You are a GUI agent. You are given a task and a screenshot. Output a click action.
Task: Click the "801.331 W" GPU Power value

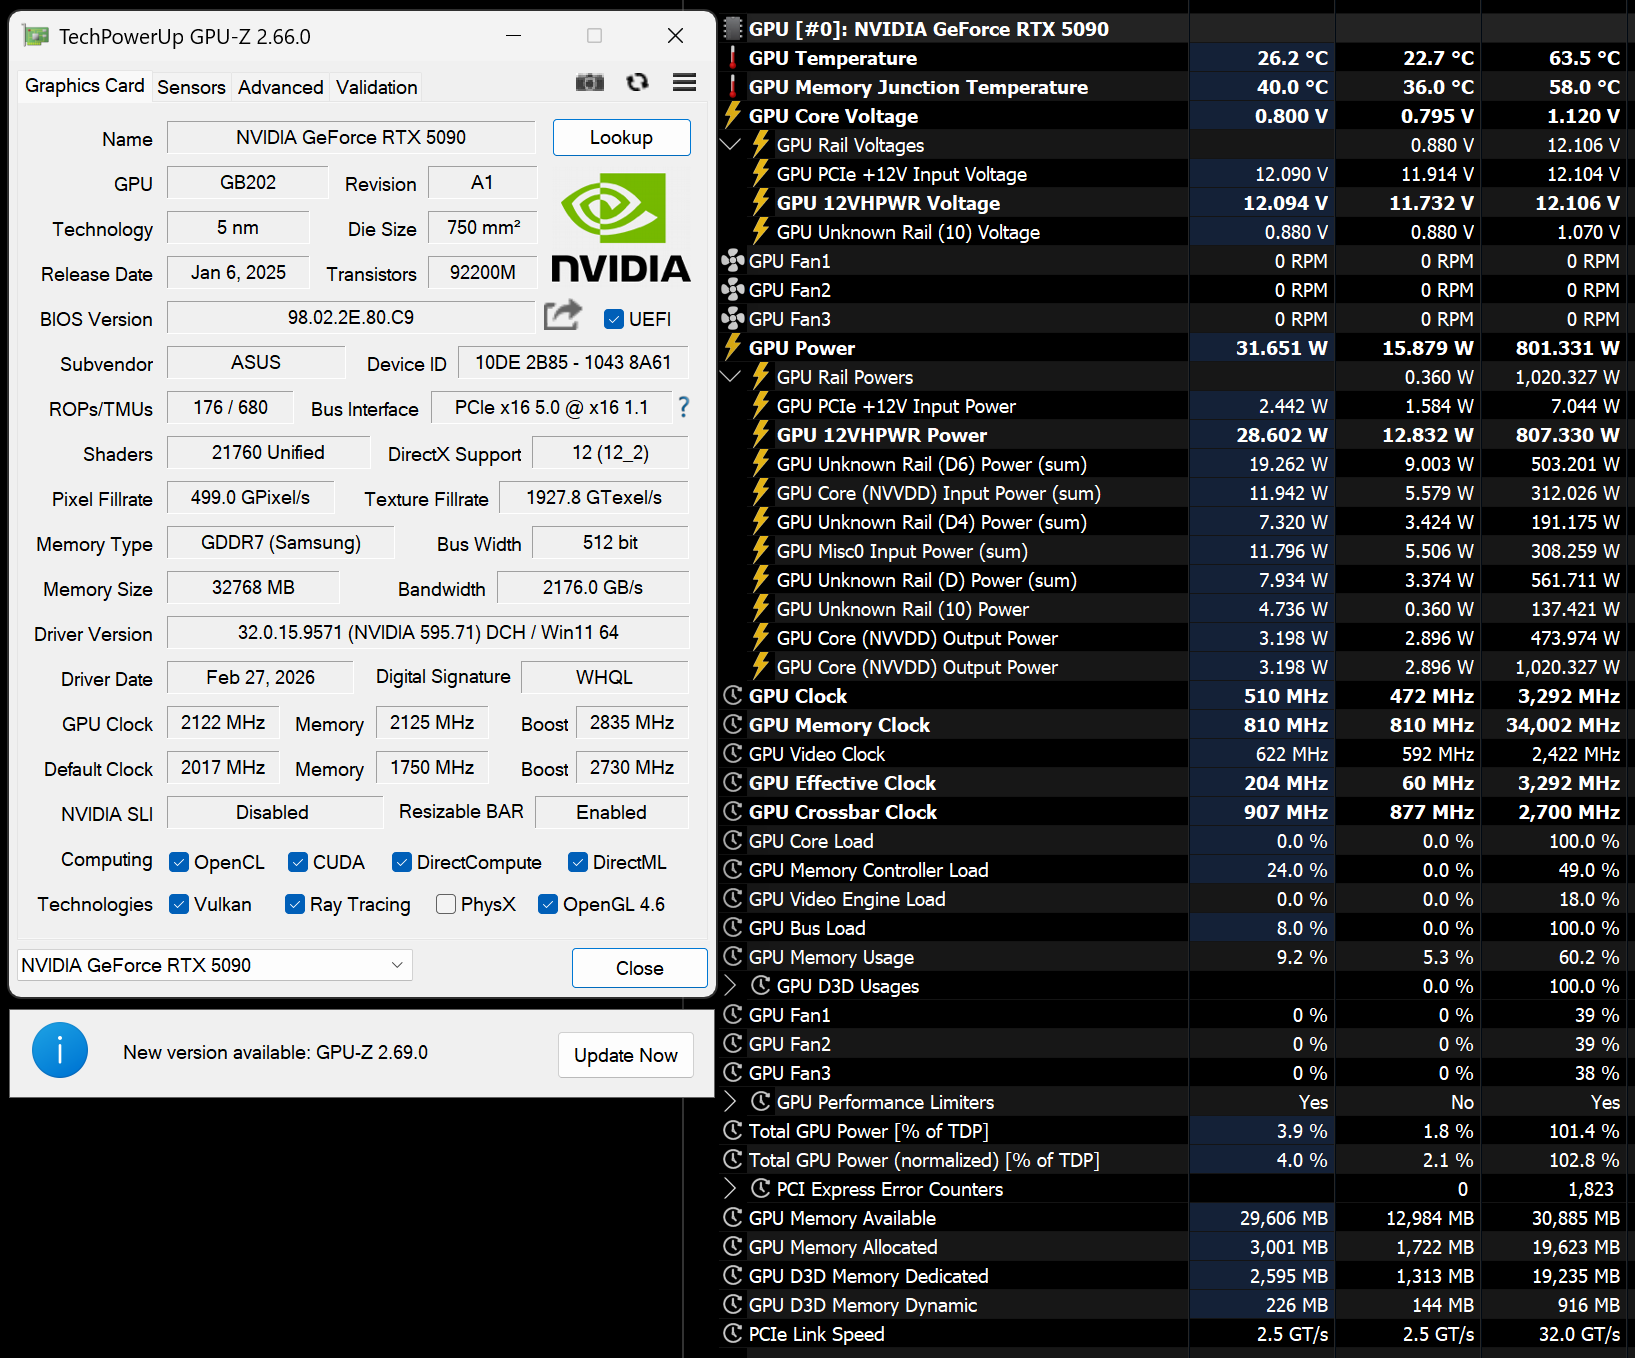tap(1567, 348)
